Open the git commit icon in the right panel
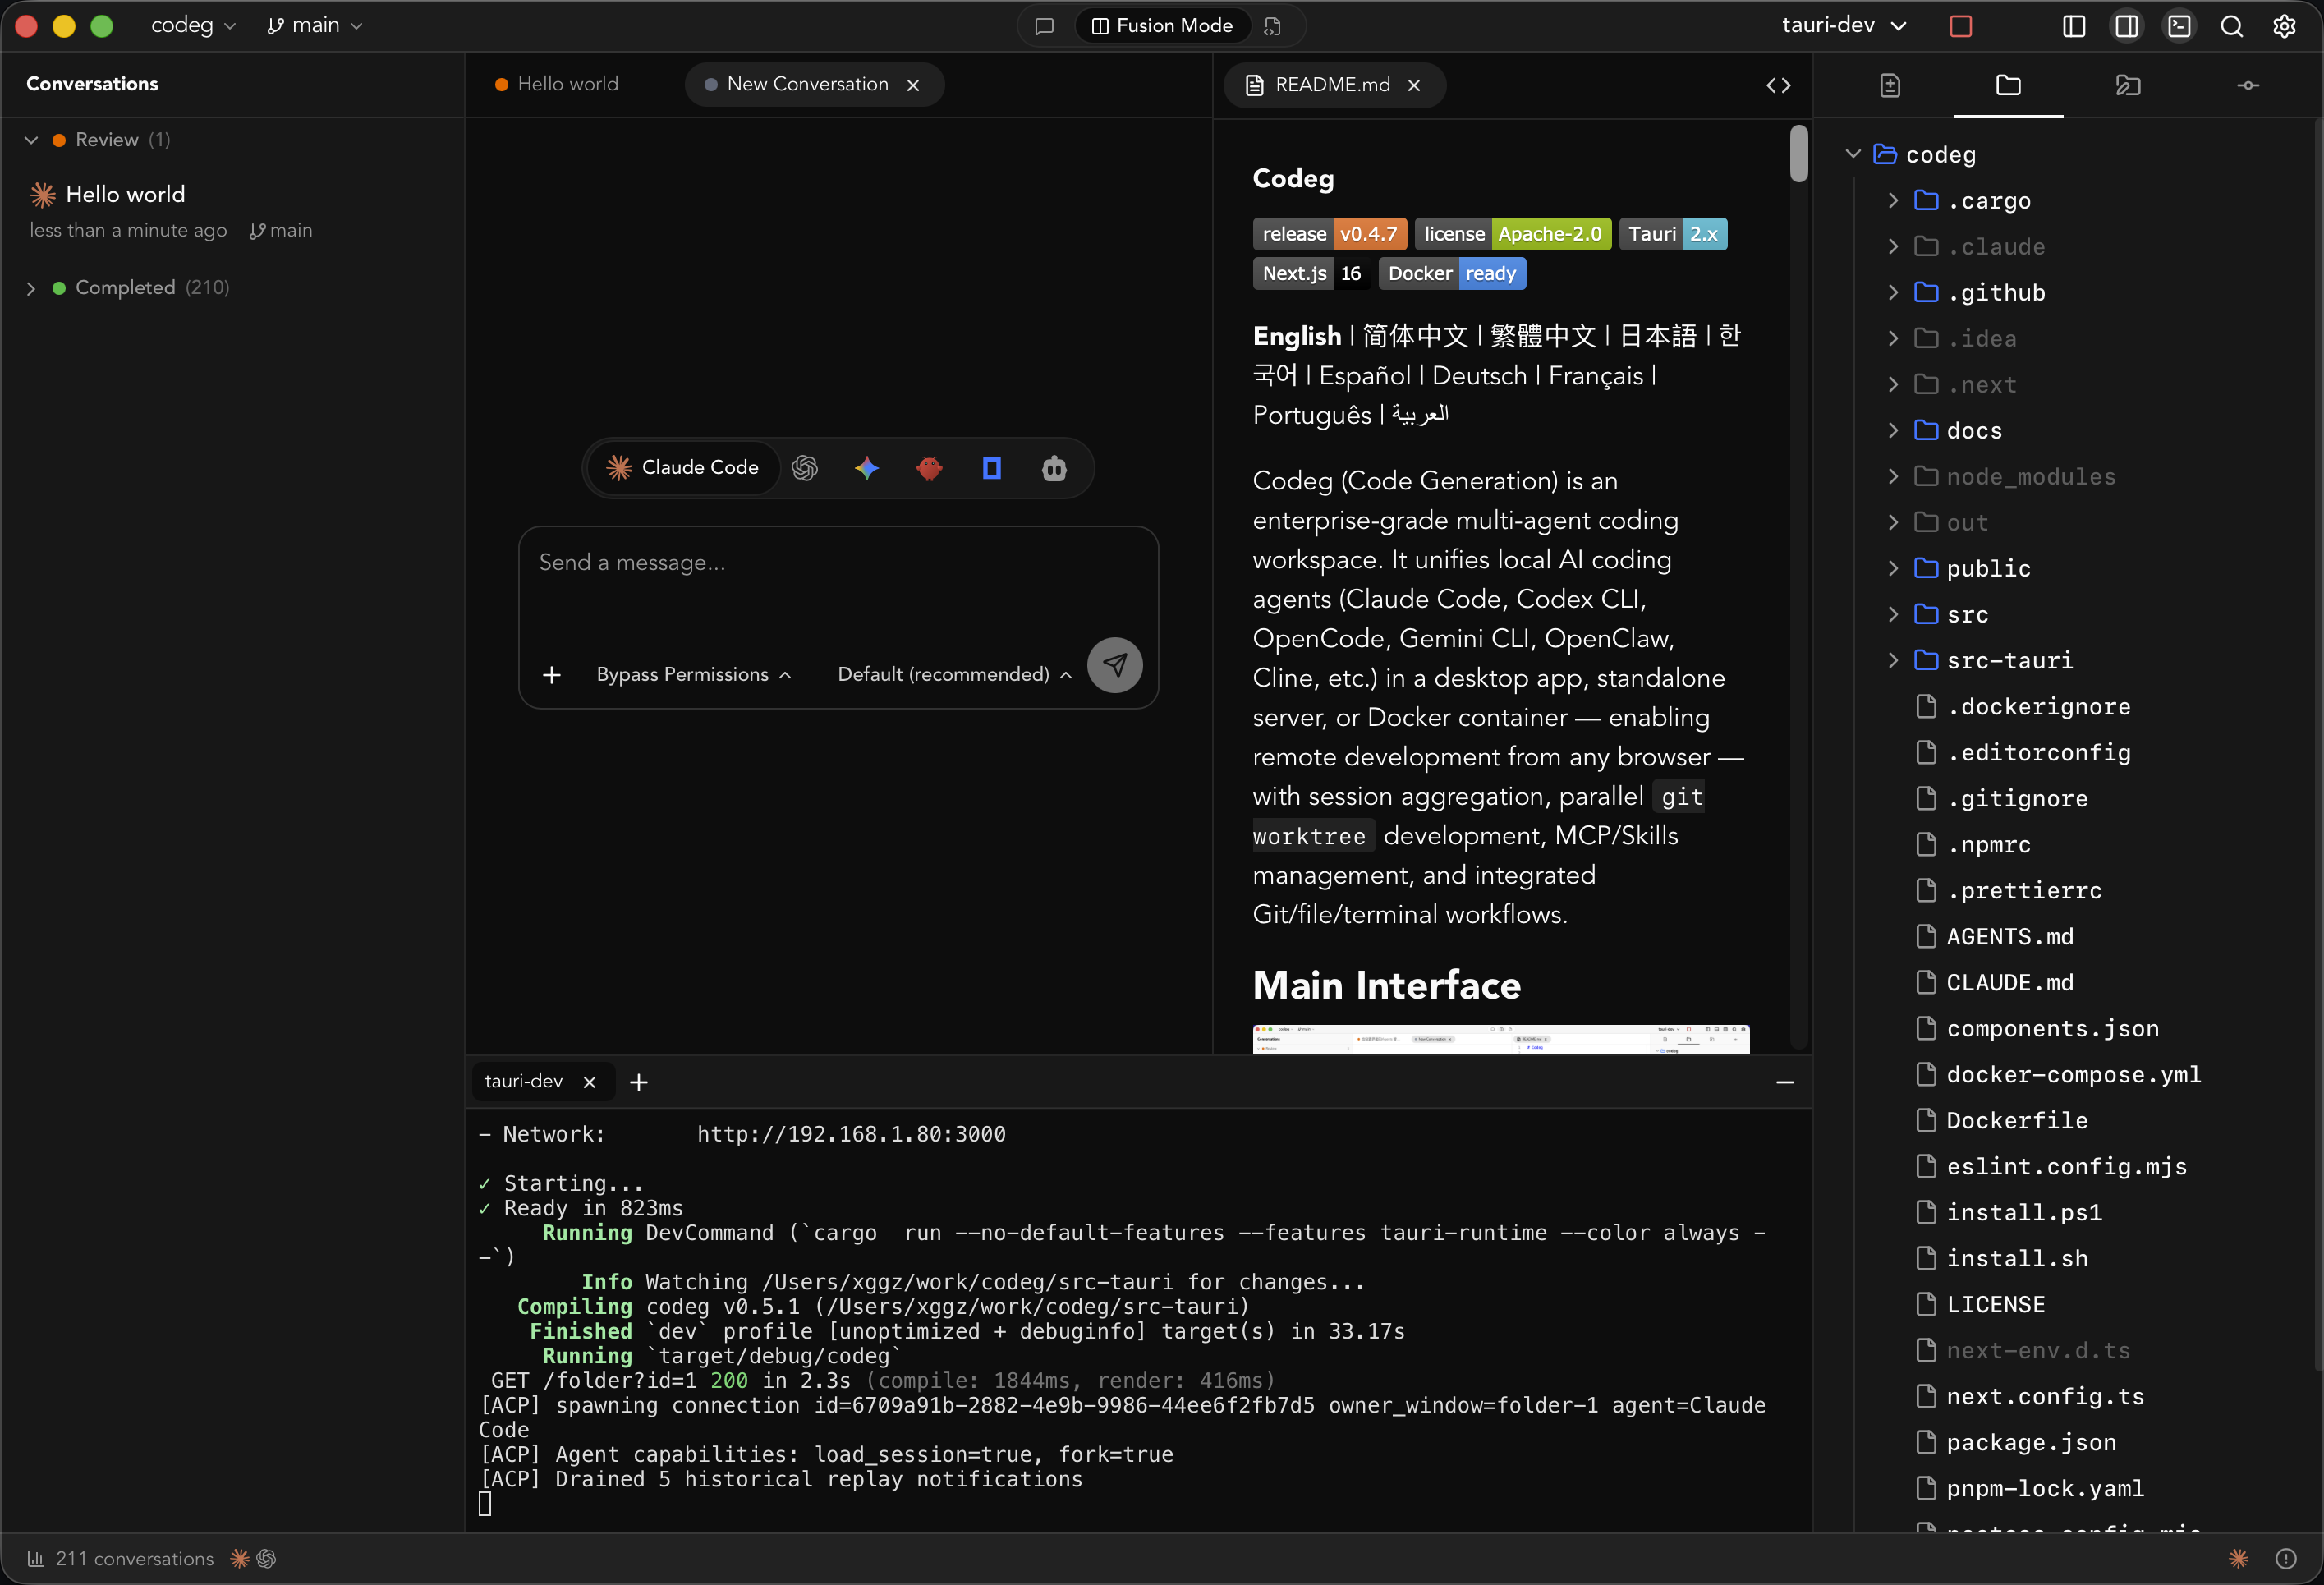This screenshot has height=1585, width=2324. (x=2247, y=85)
